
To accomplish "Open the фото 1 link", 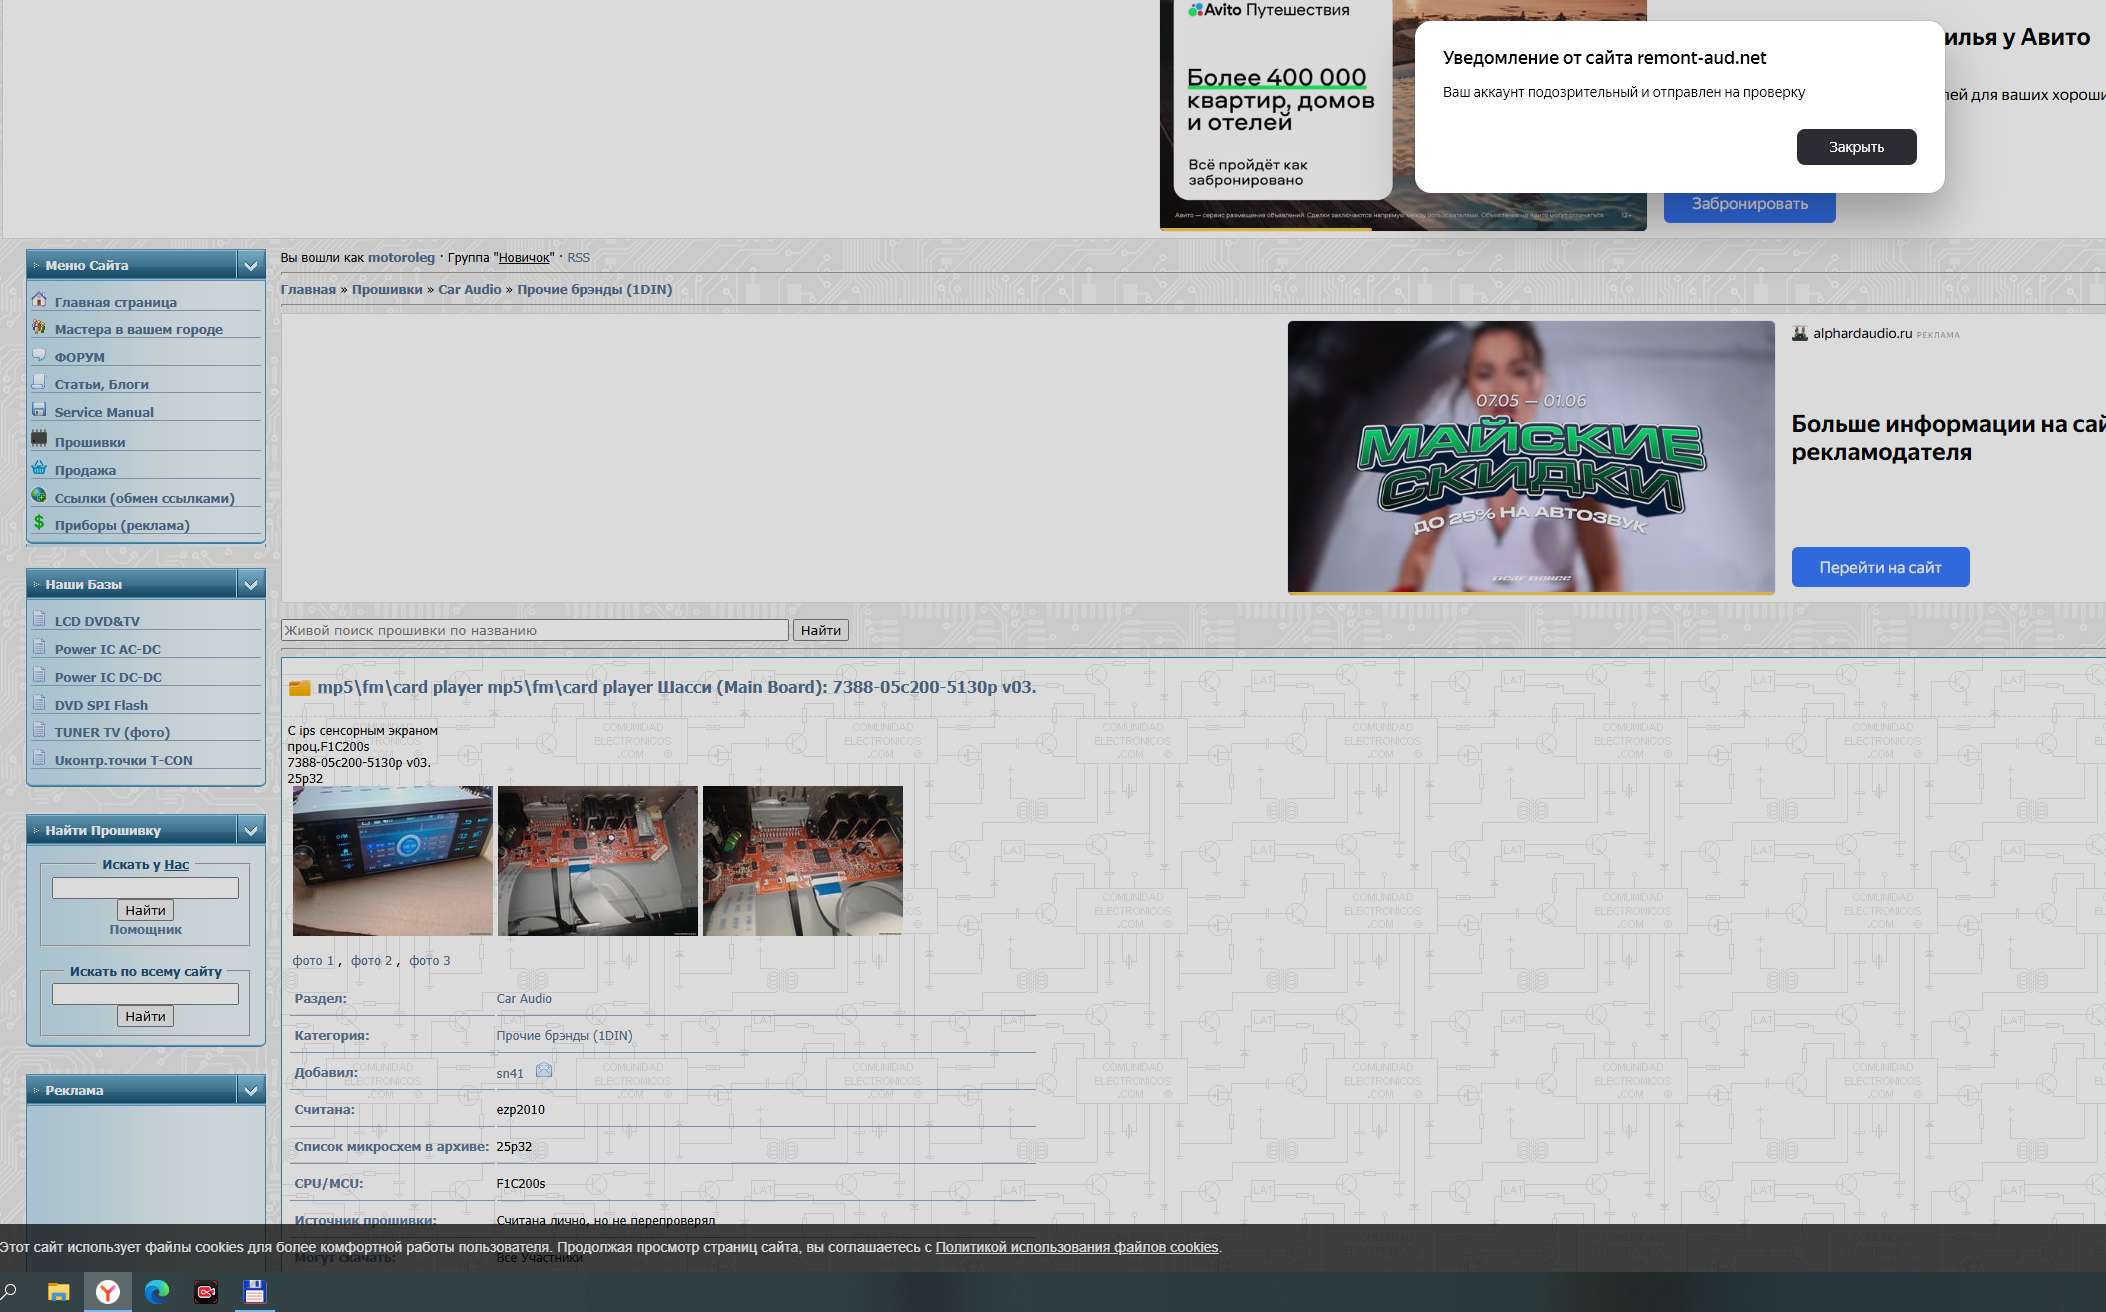I will 313,961.
